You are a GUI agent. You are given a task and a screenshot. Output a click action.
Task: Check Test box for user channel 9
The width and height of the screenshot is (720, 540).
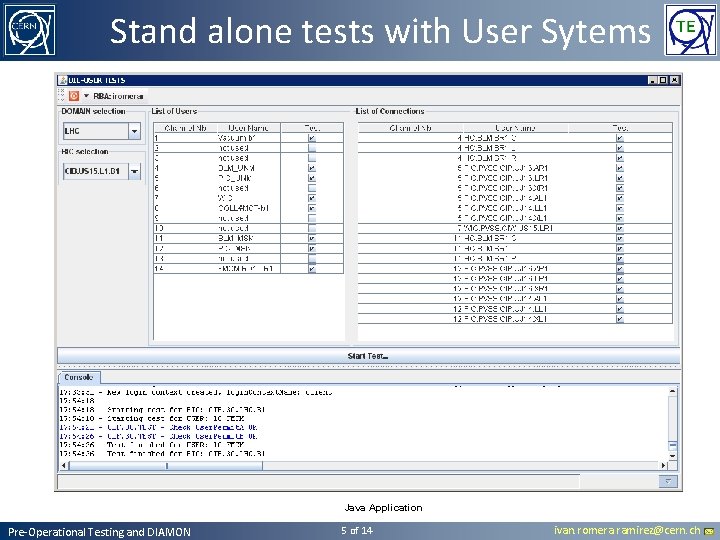(312, 218)
